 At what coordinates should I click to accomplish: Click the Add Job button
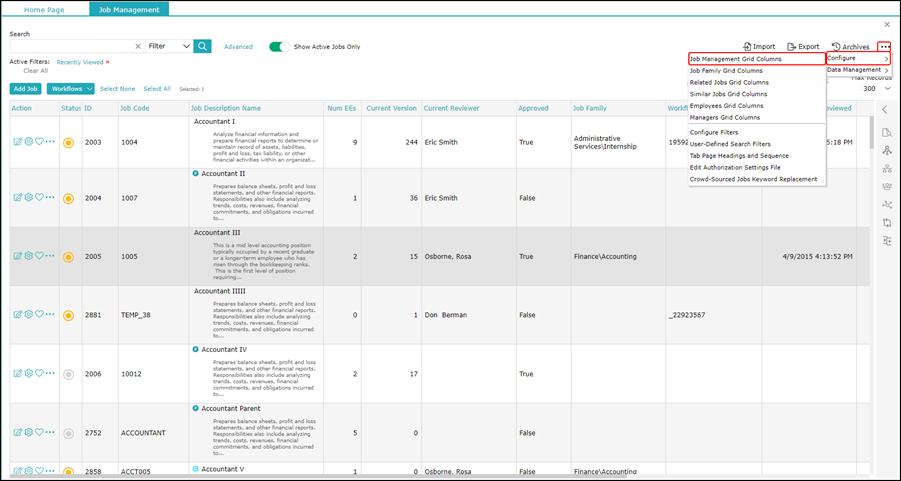(x=25, y=89)
